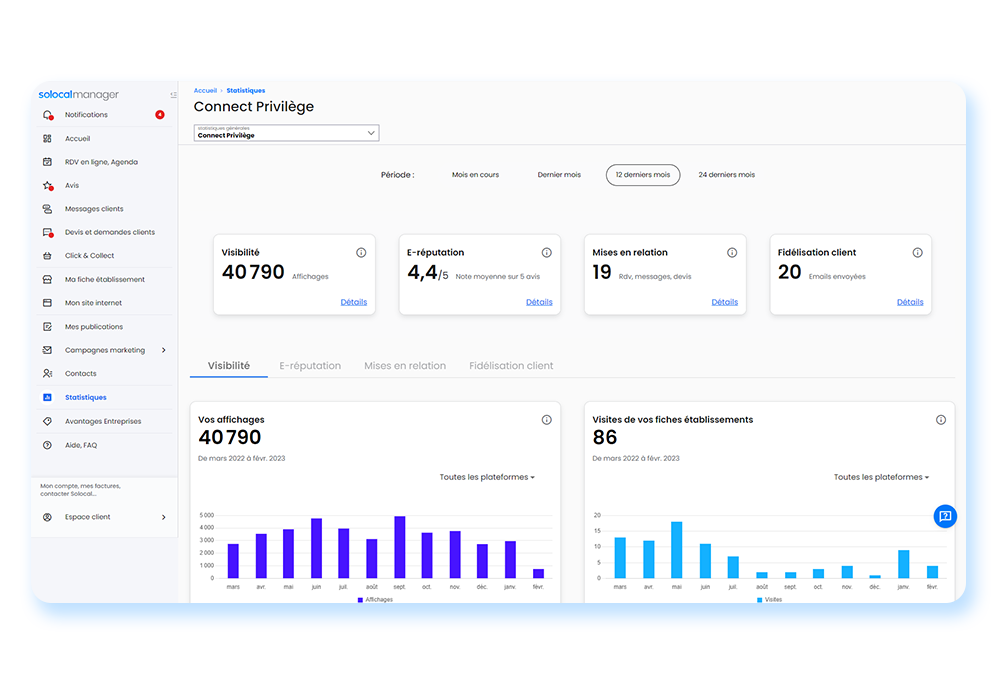Click the Messages clients chat icon

pyautogui.click(x=47, y=209)
